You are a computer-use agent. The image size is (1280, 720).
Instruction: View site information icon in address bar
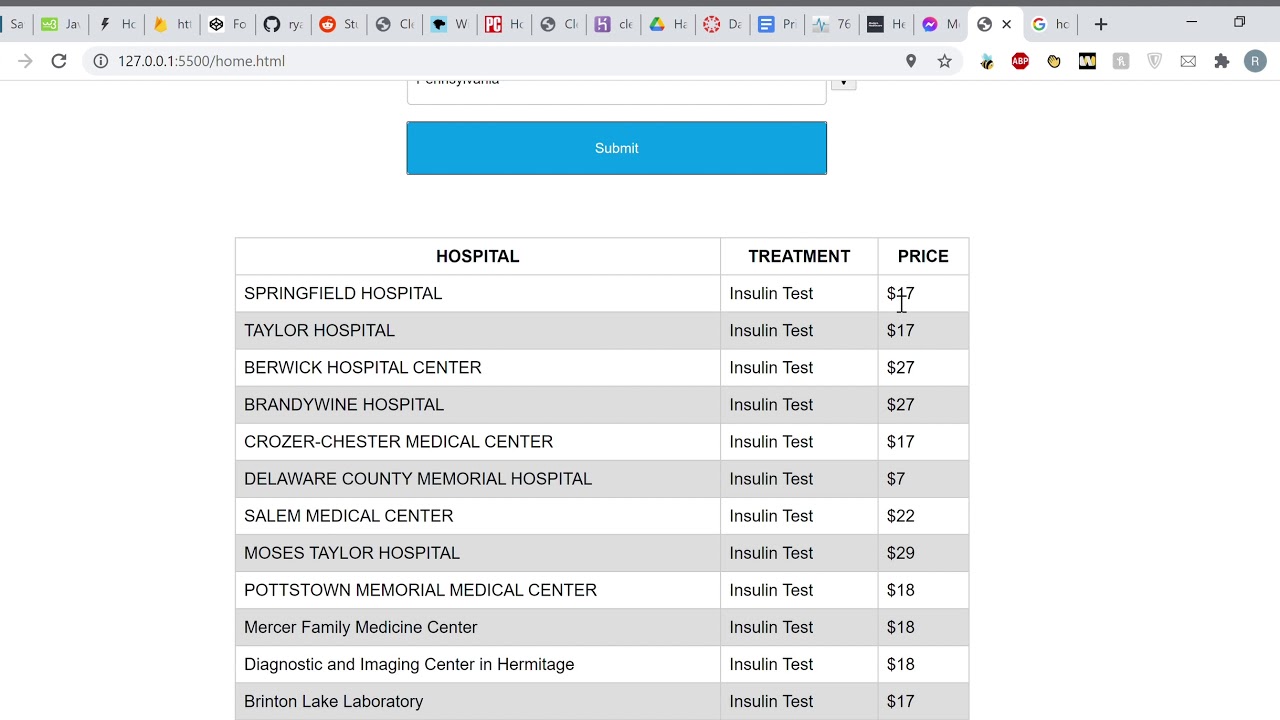coord(100,61)
